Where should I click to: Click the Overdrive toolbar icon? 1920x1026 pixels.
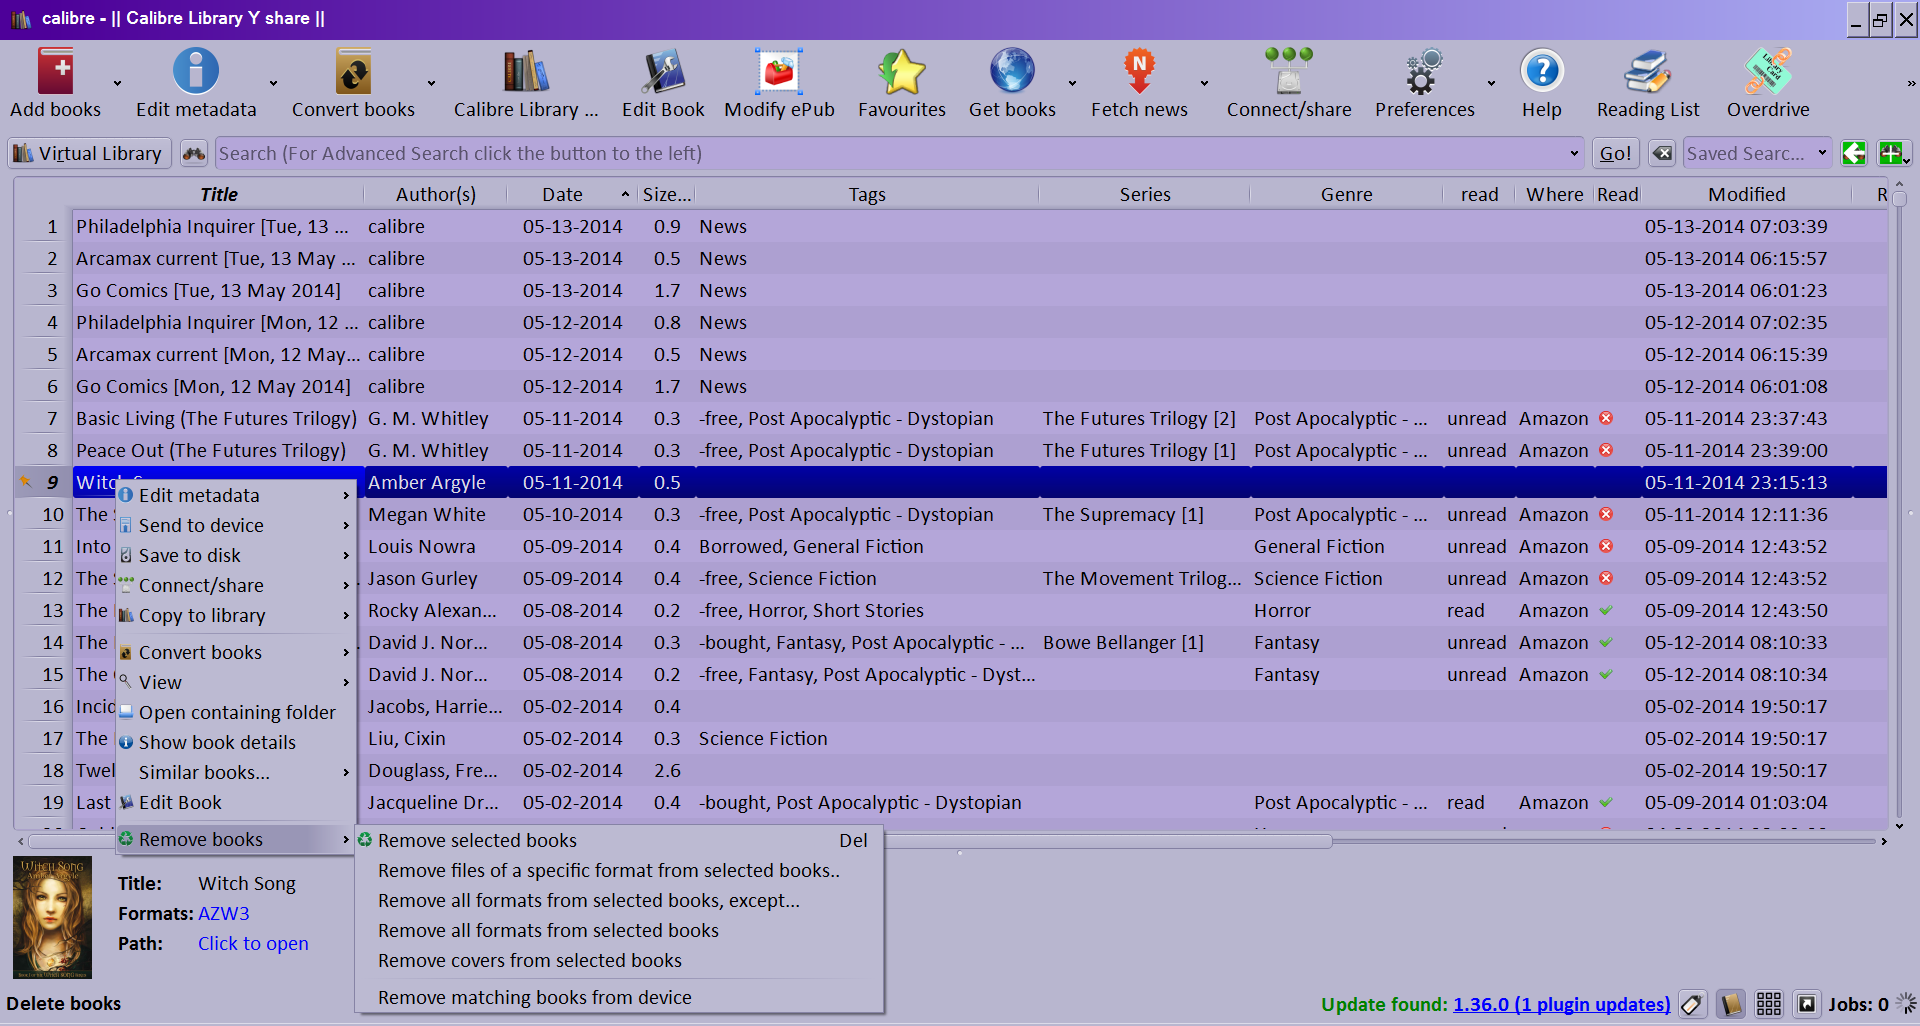(x=1768, y=72)
